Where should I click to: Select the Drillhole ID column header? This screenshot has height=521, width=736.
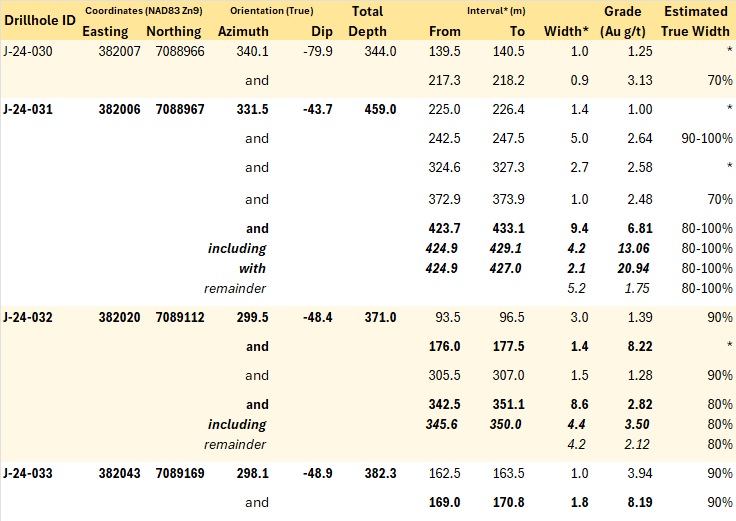(40, 20)
